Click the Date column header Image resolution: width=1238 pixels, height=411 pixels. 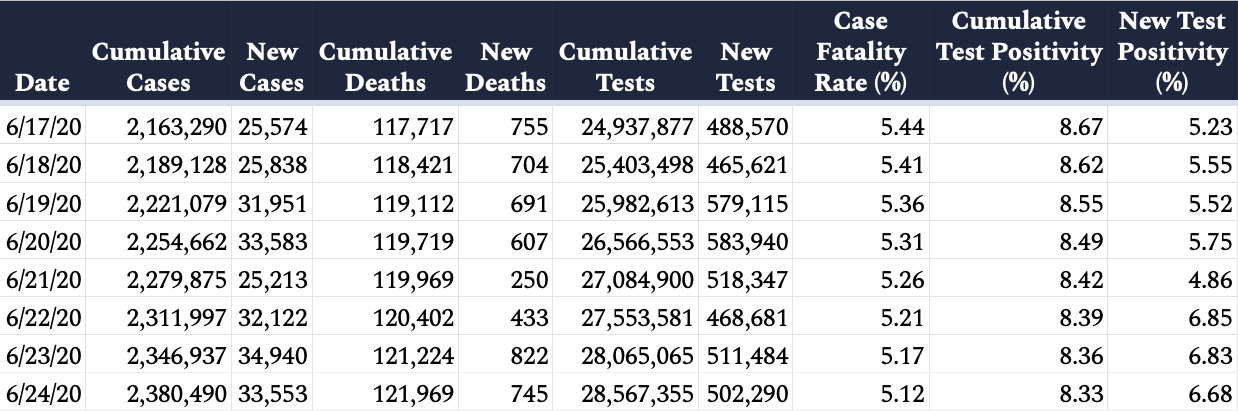coord(43,83)
